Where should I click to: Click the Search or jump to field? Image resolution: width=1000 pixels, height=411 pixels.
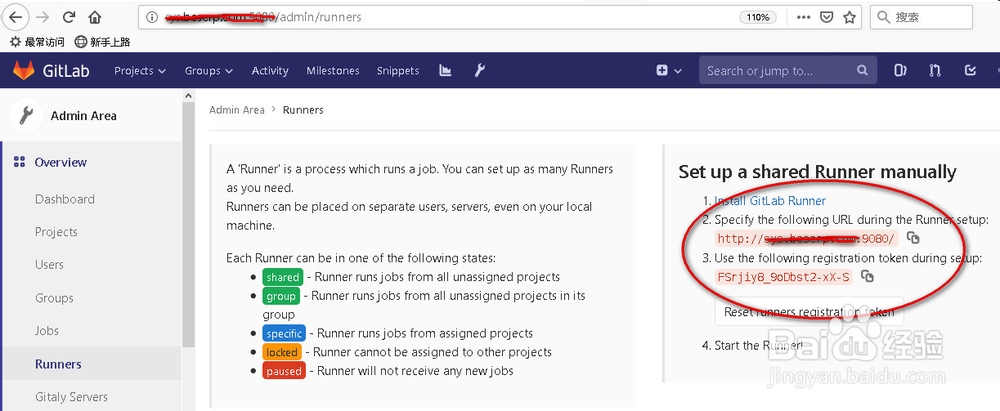click(788, 71)
